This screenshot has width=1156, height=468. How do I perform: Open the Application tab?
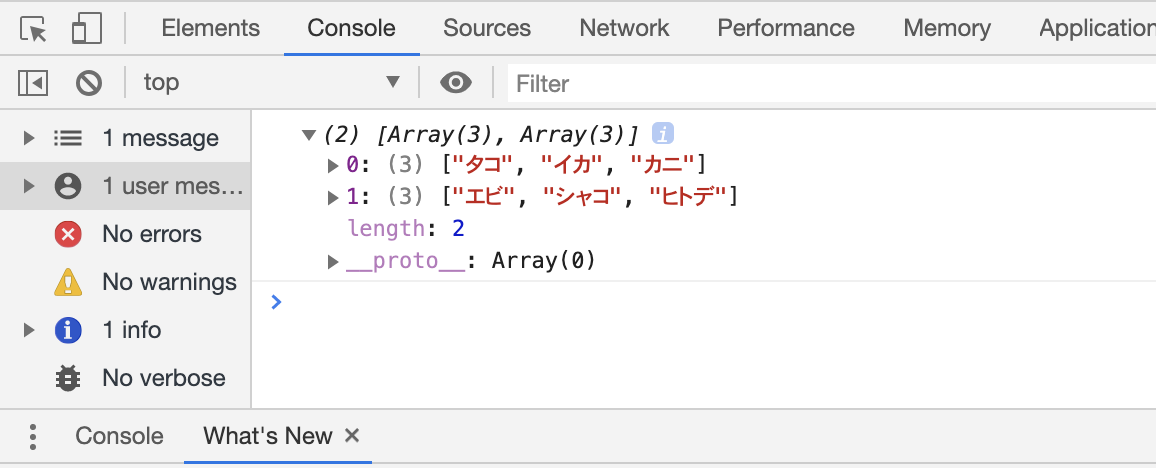click(1097, 28)
